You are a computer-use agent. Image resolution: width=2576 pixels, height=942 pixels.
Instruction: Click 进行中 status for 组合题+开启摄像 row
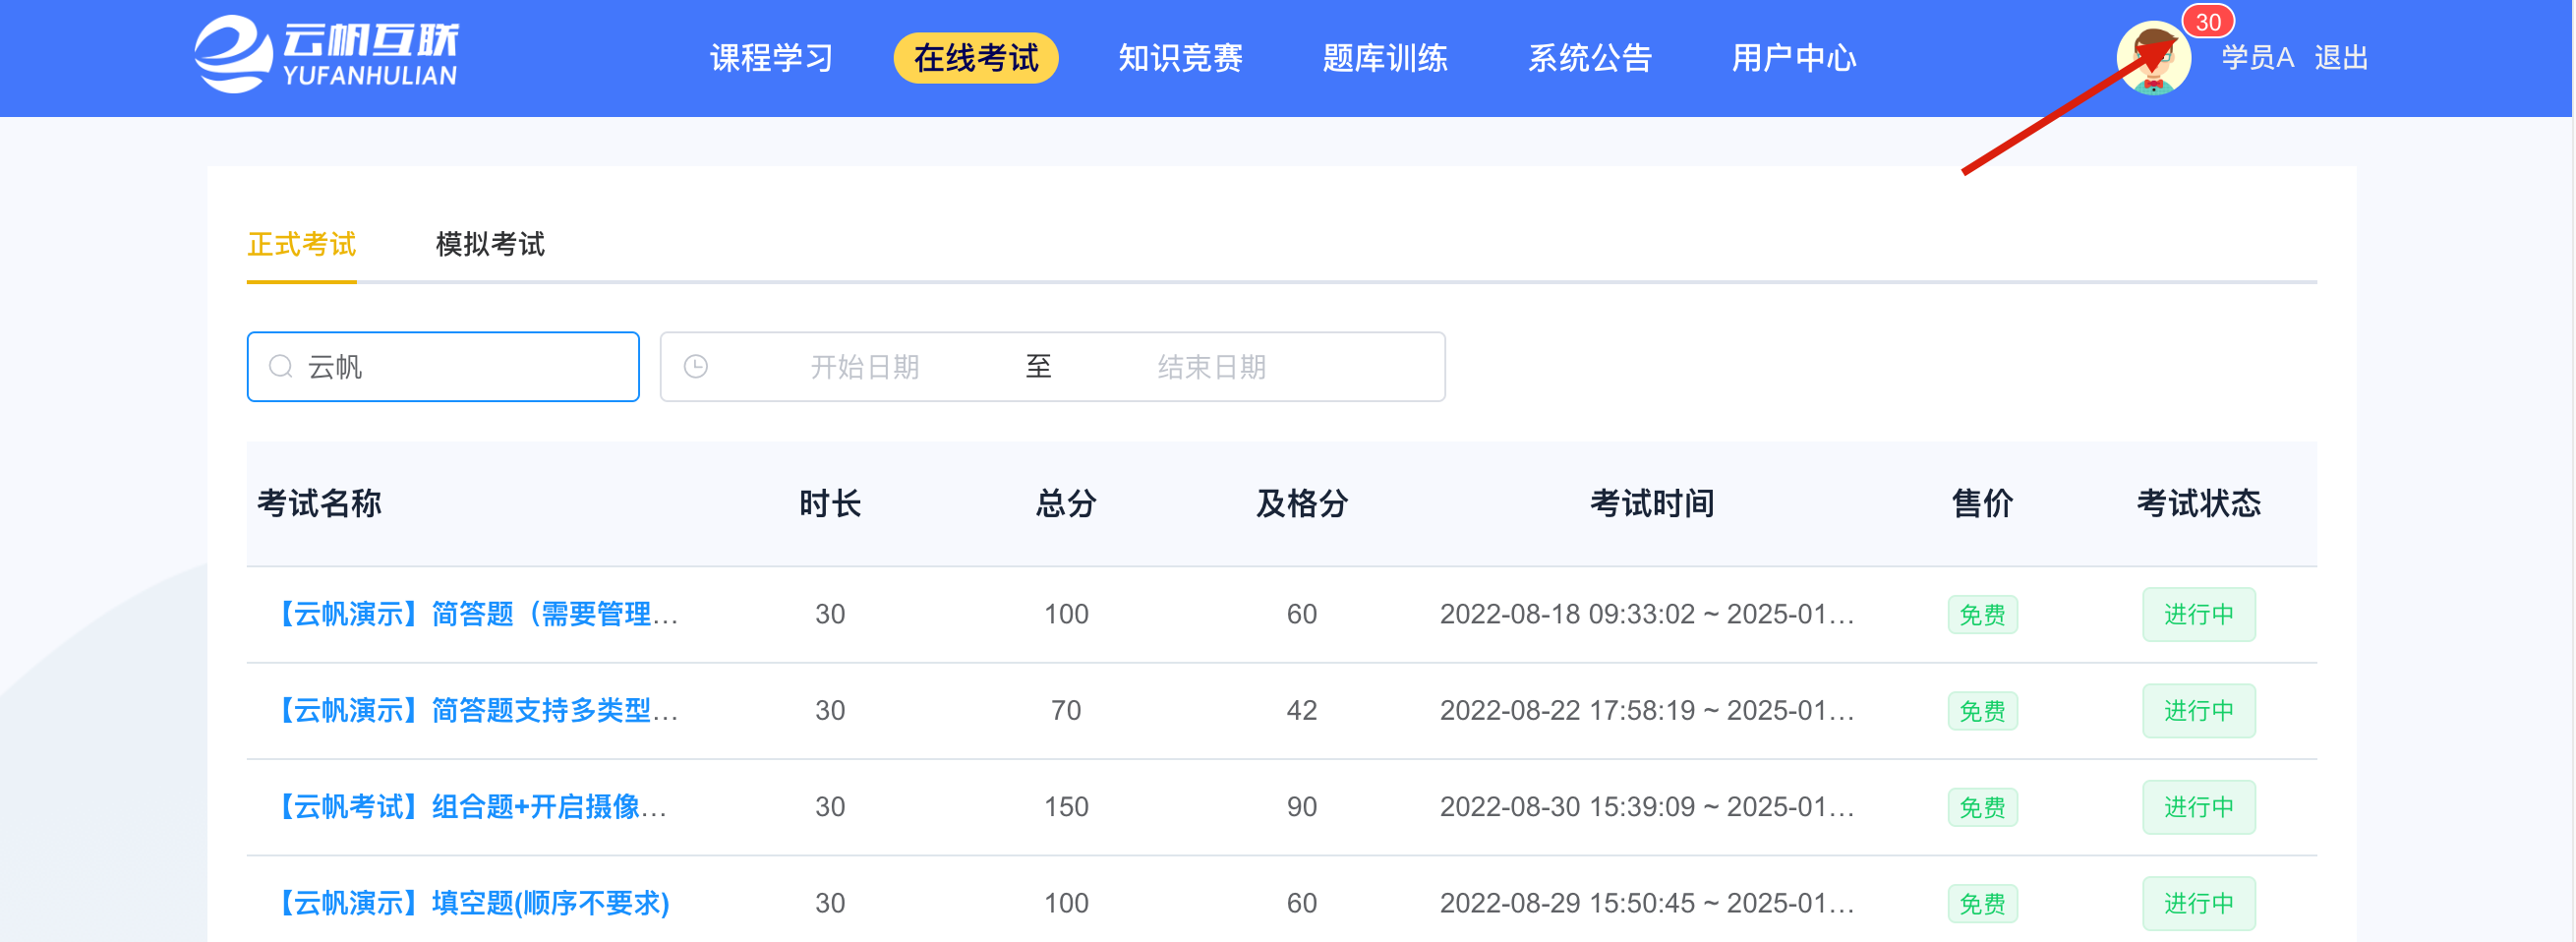pos(2198,807)
